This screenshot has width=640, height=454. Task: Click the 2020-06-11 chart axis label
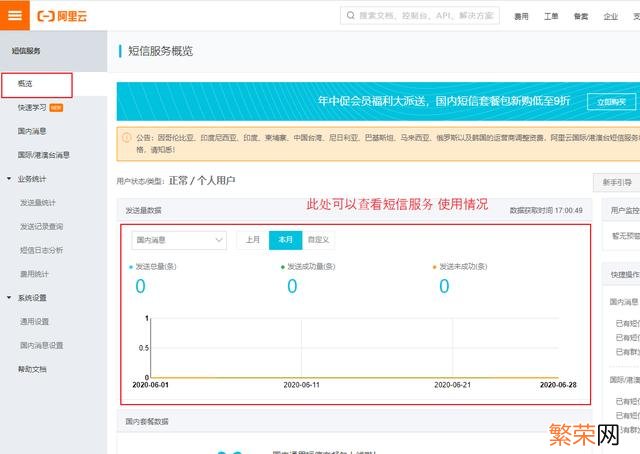click(302, 385)
